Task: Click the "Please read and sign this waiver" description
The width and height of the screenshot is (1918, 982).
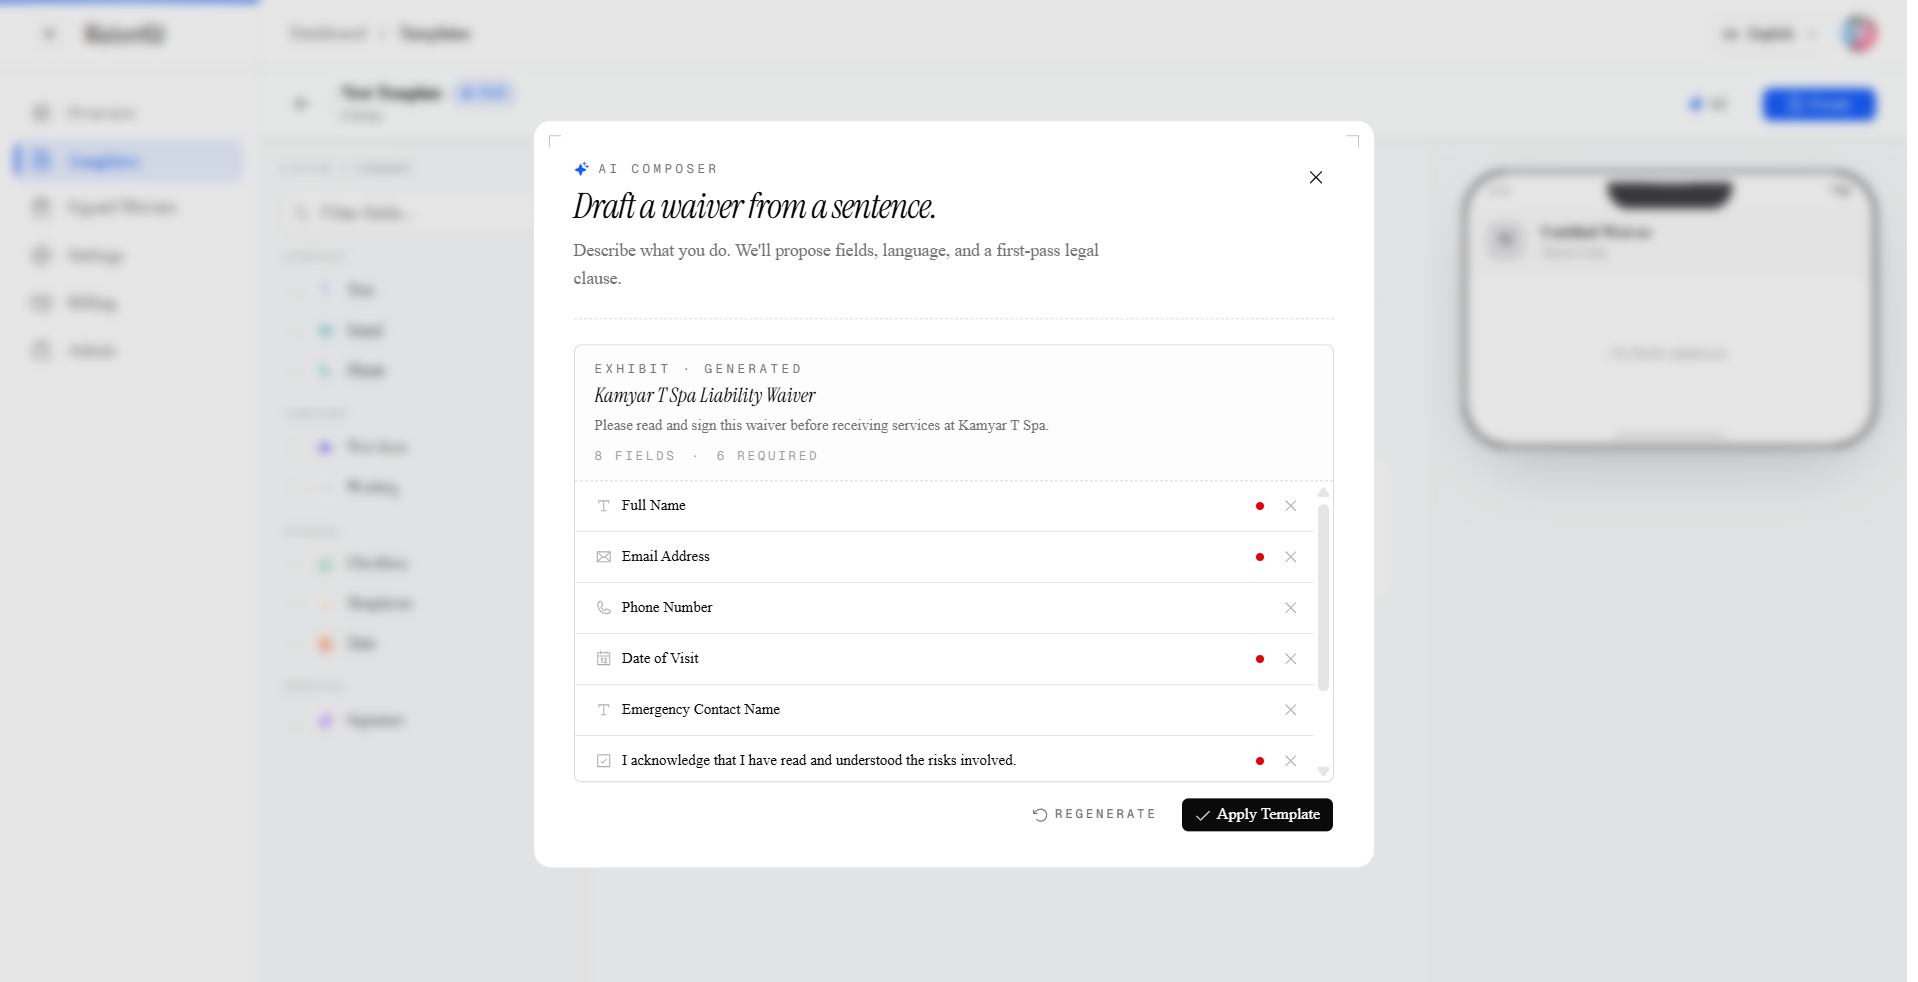Action: click(821, 426)
